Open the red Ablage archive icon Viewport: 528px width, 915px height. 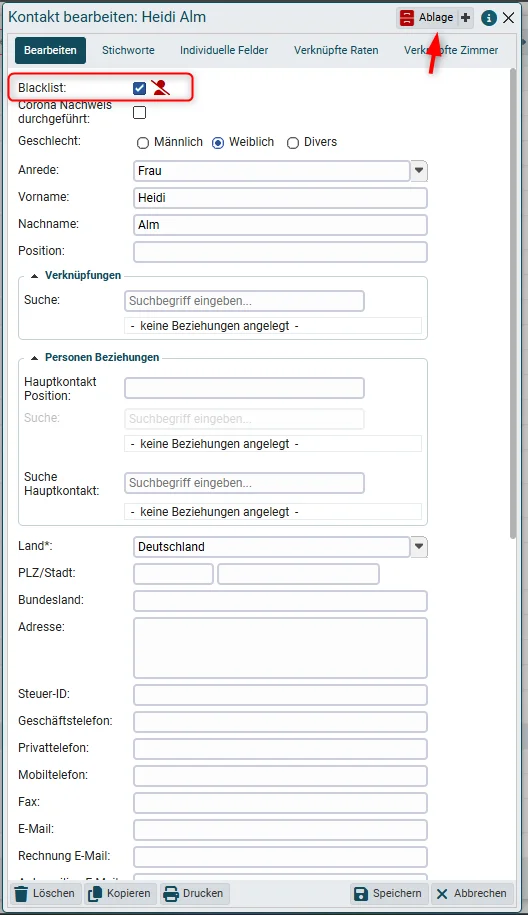pos(407,18)
